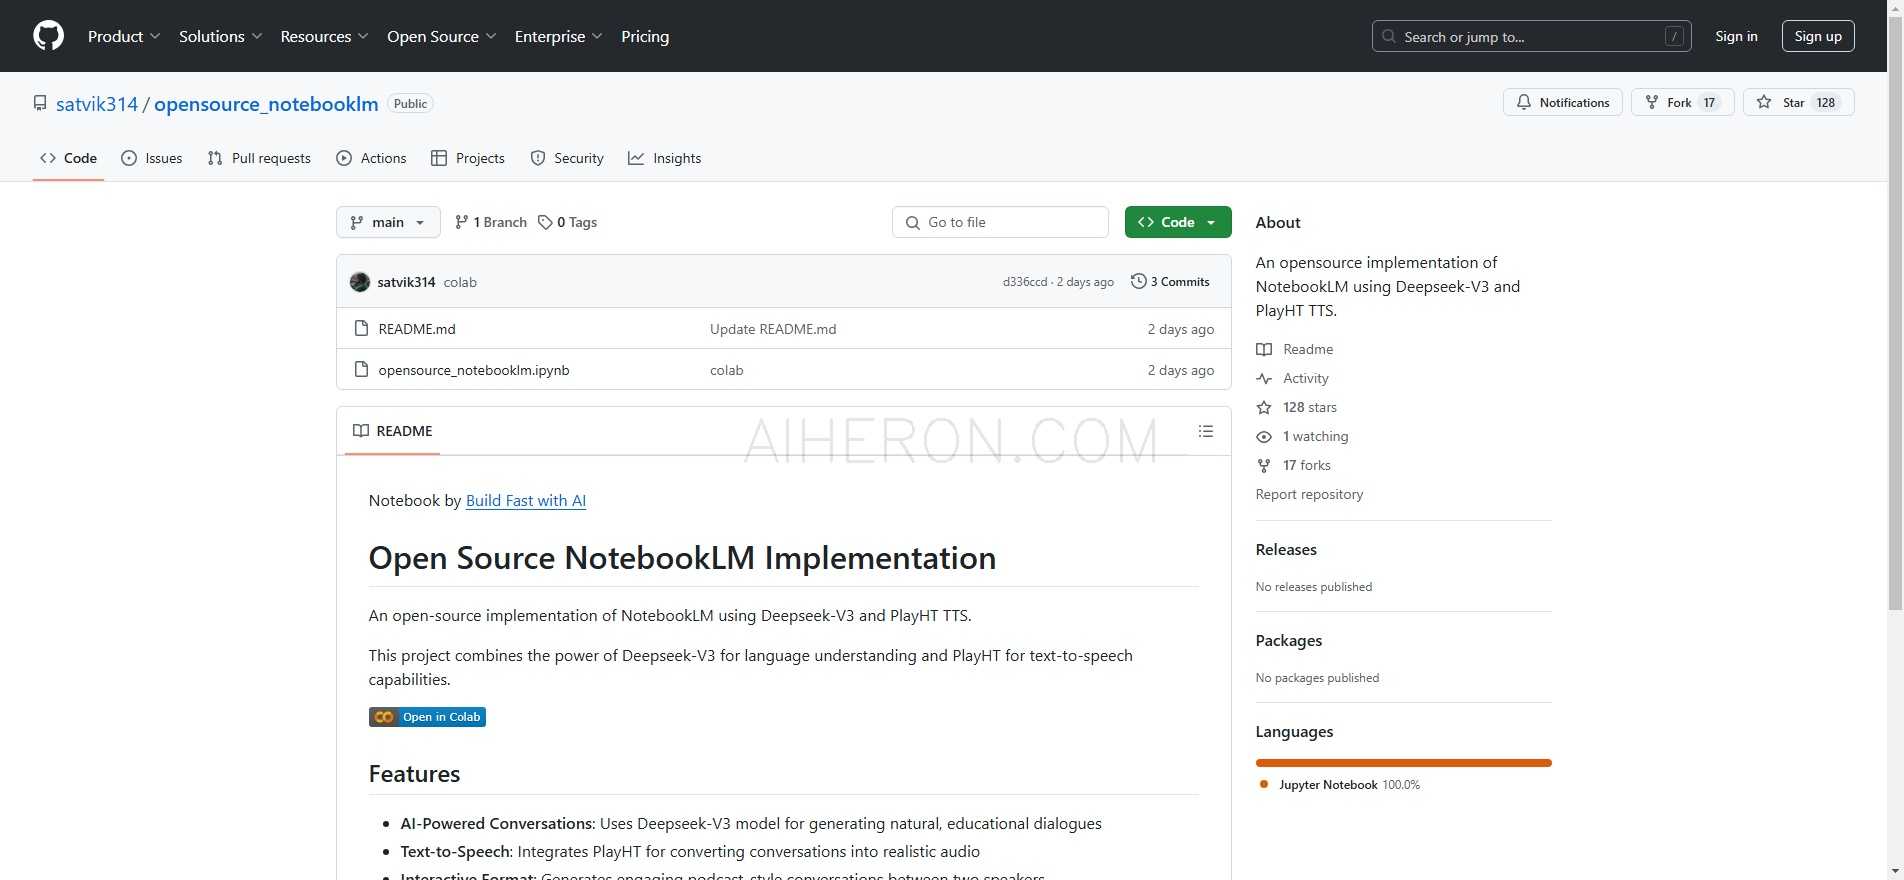The width and height of the screenshot is (1904, 880).
Task: Click the repository icon before satvik314
Action: [40, 103]
